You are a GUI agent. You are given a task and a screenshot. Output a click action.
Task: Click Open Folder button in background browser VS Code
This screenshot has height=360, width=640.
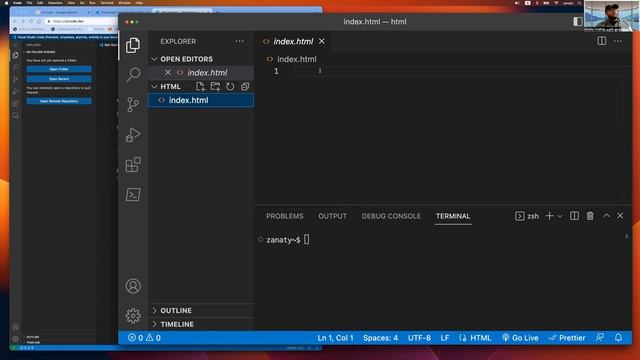point(59,69)
